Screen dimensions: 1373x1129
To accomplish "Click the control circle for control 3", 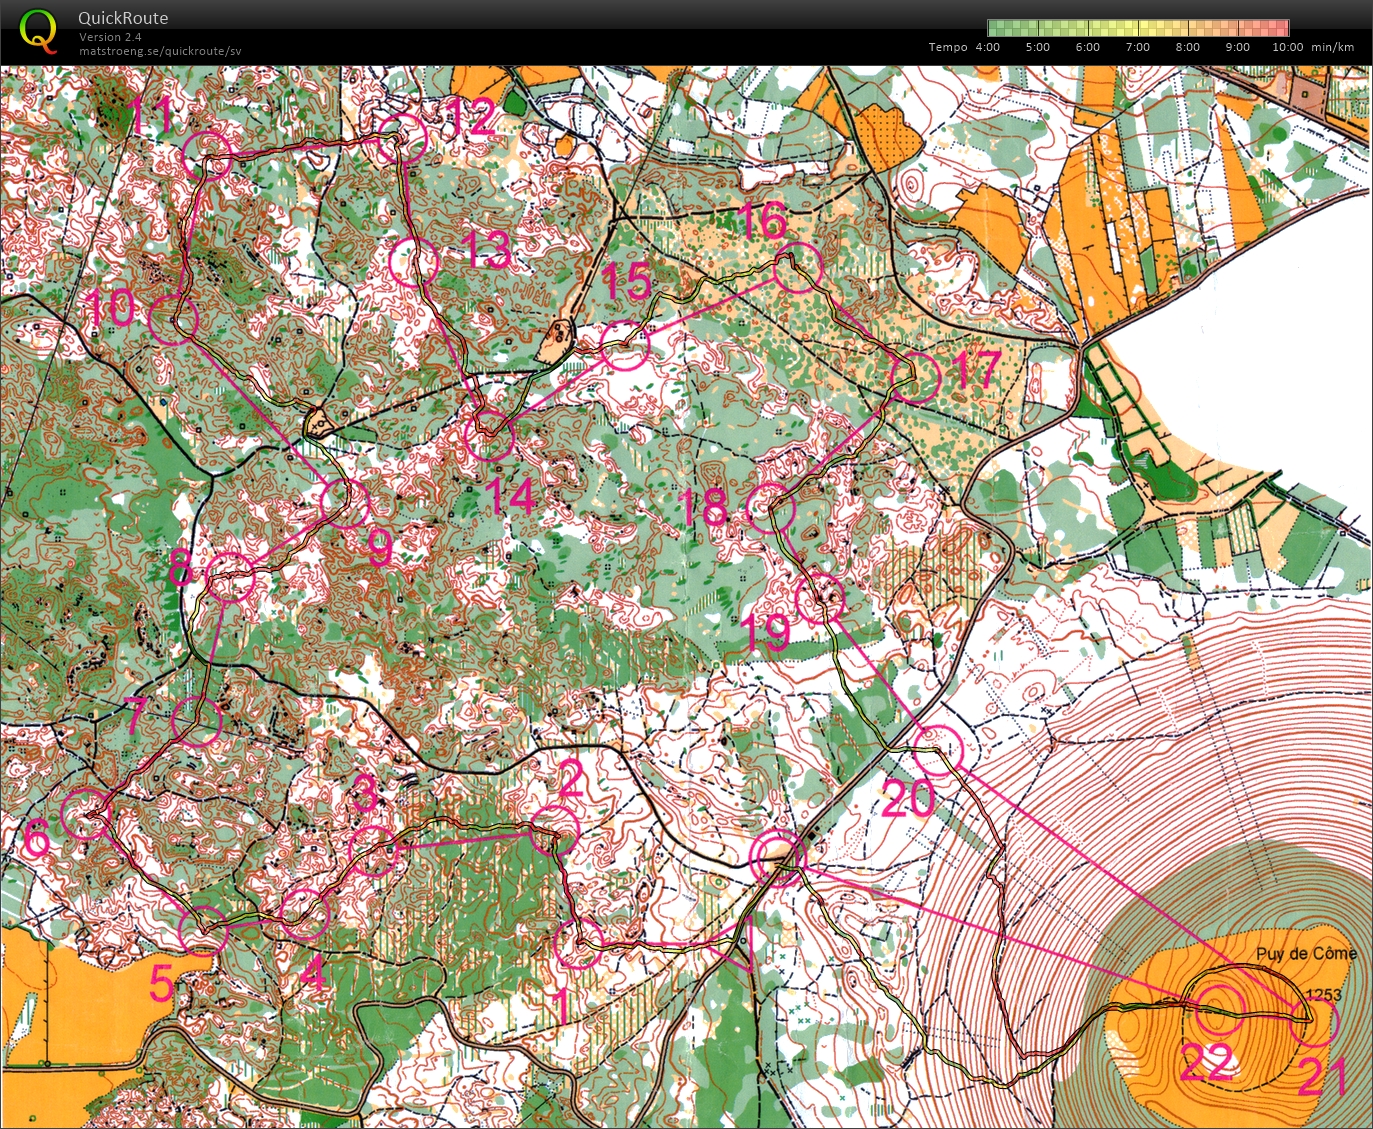I will coord(374,851).
